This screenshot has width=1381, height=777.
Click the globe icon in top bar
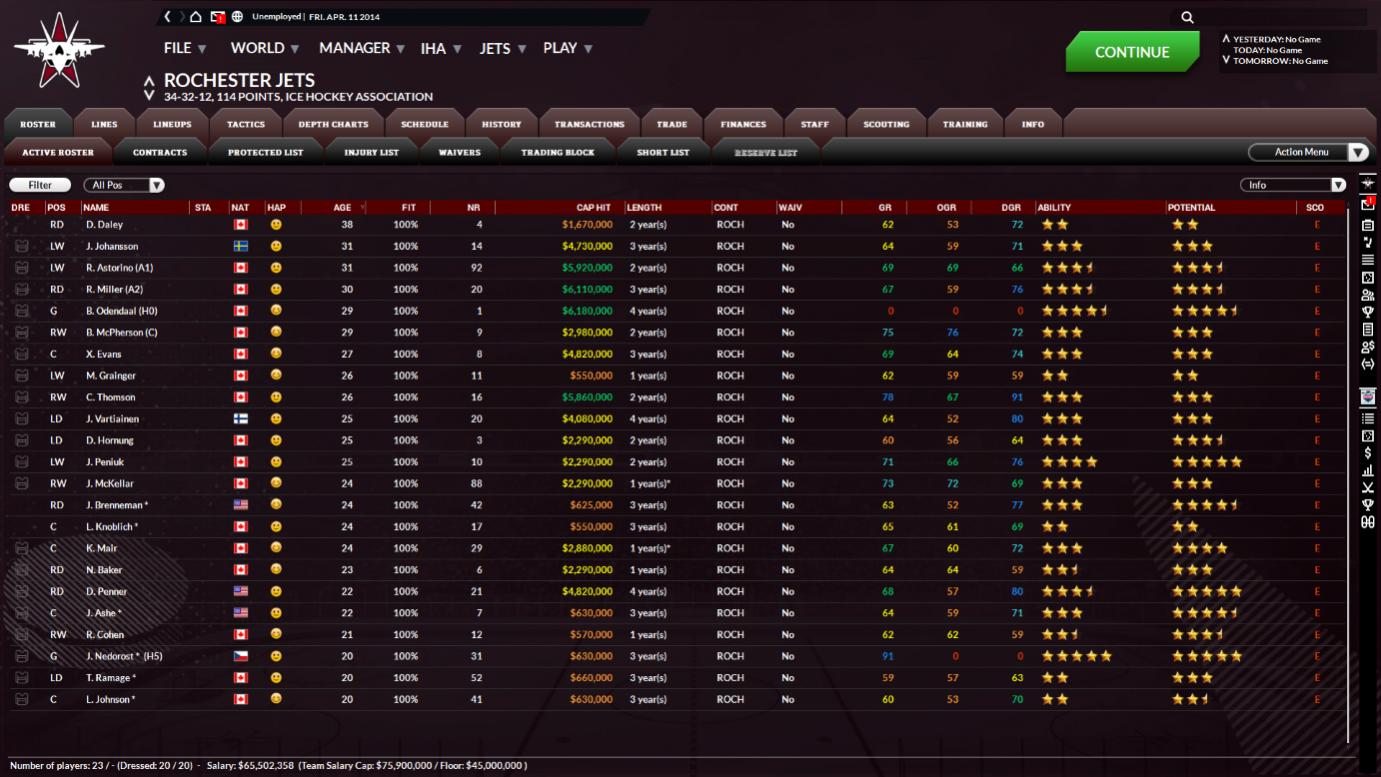pos(237,17)
